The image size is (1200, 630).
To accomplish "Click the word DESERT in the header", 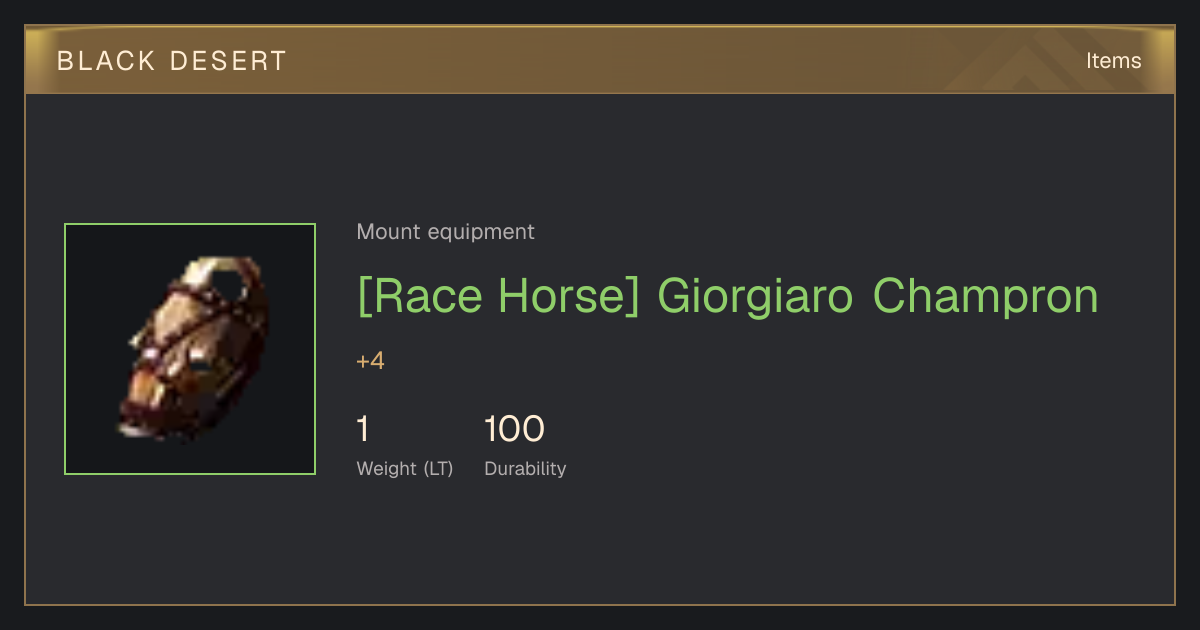I will coord(229,61).
